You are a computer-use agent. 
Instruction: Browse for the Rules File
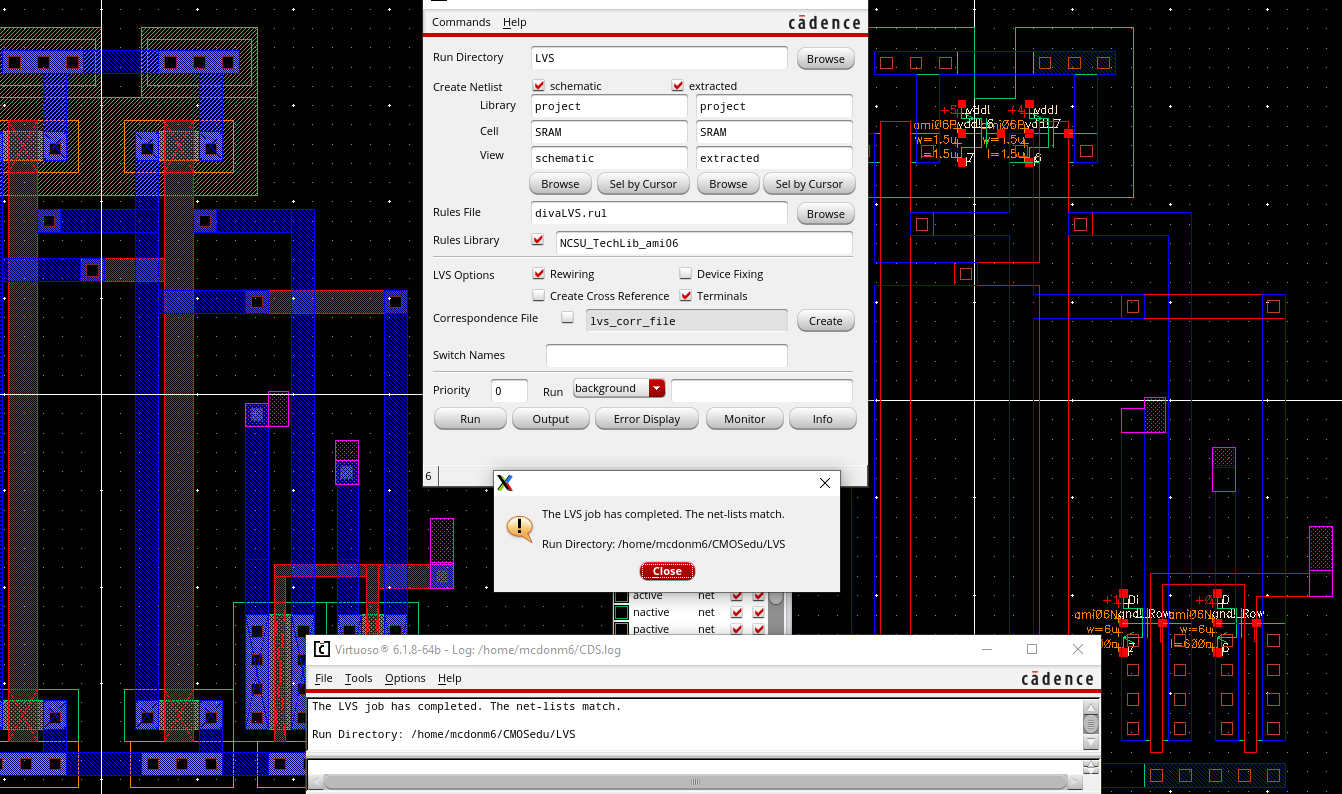(825, 214)
